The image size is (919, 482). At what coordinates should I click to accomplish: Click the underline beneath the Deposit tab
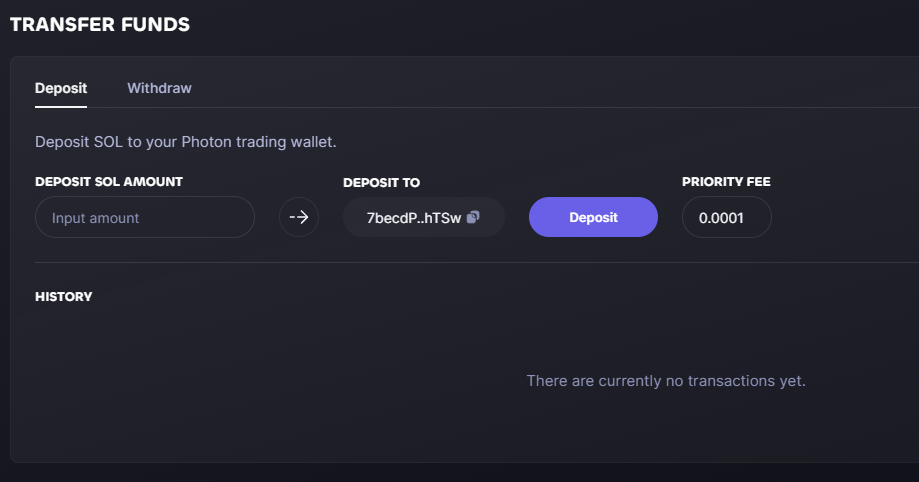click(x=61, y=107)
